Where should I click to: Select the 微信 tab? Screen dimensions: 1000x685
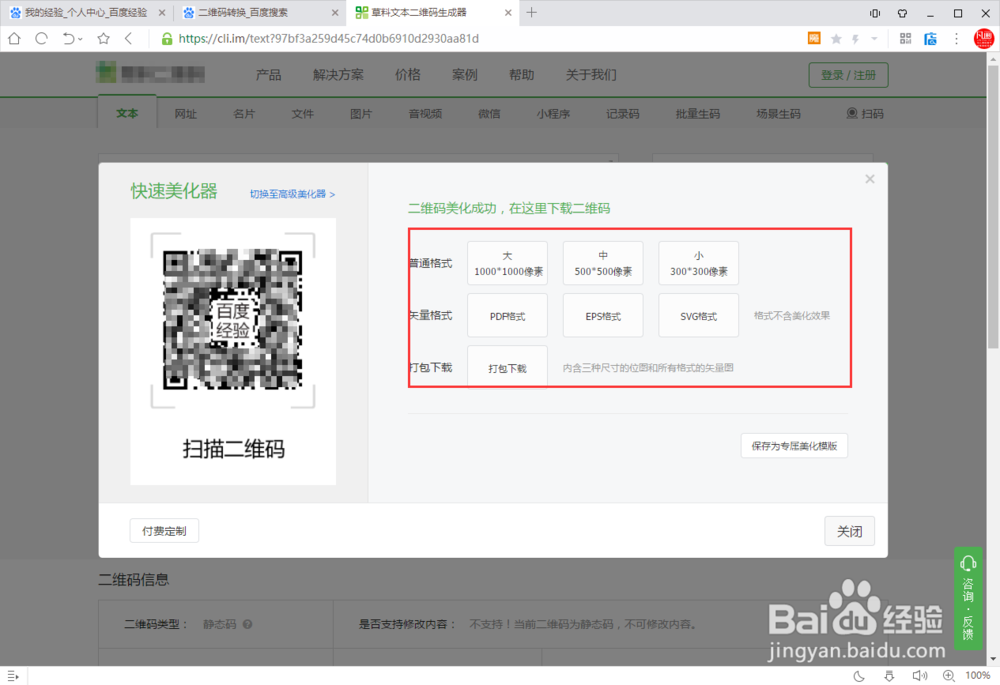click(x=489, y=114)
